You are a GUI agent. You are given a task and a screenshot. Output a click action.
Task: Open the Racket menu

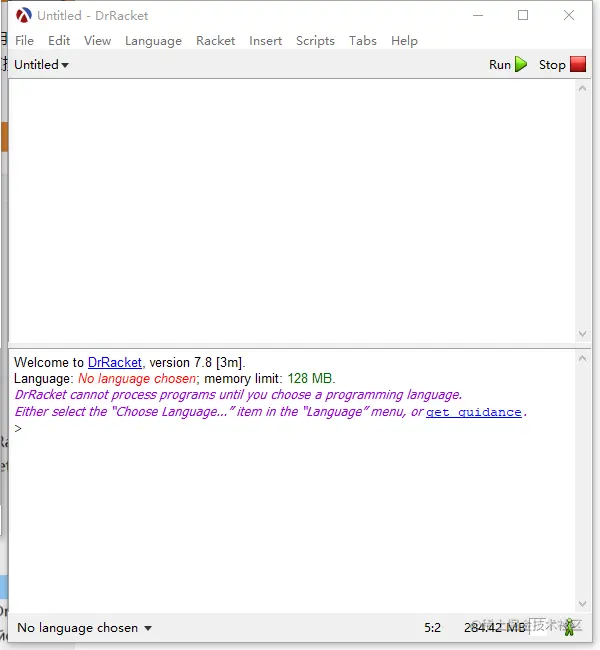click(x=216, y=41)
